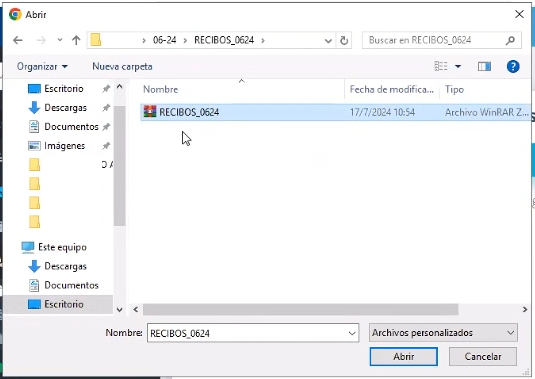Toggle the preview pane
Viewport: 535px width, 379px height.
pyautogui.click(x=484, y=66)
